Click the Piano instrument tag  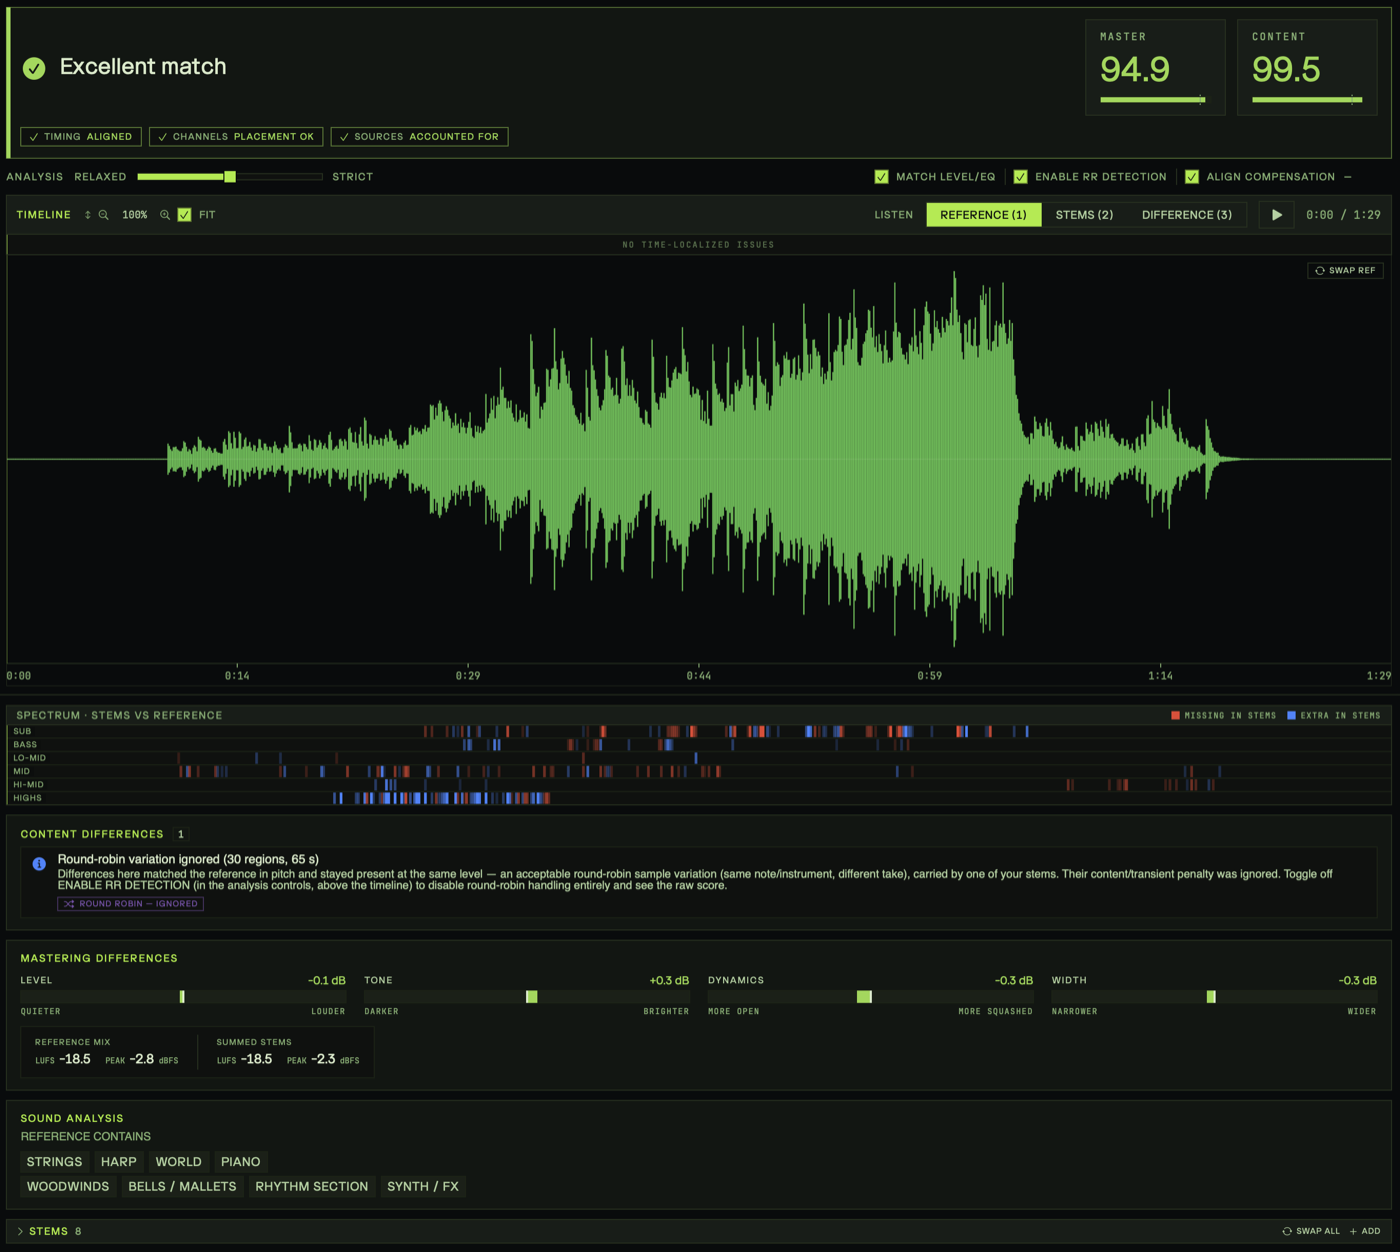pos(240,1162)
